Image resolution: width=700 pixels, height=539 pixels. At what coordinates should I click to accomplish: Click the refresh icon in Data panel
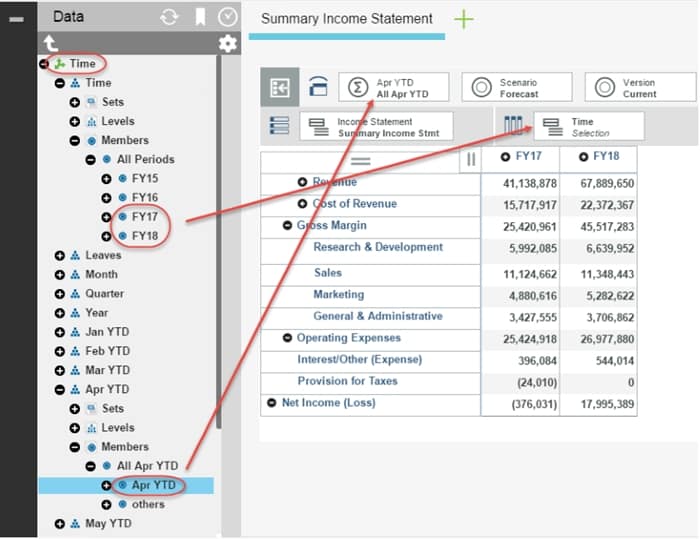click(171, 17)
